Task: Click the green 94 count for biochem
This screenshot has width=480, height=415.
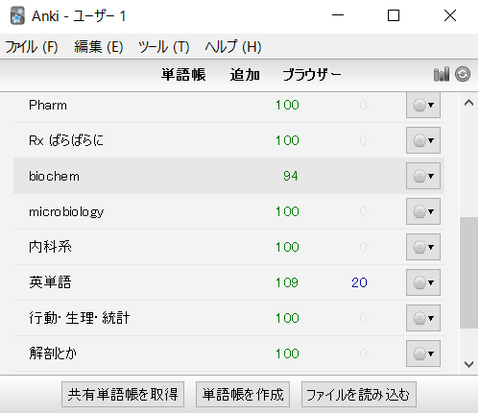Action: click(291, 176)
